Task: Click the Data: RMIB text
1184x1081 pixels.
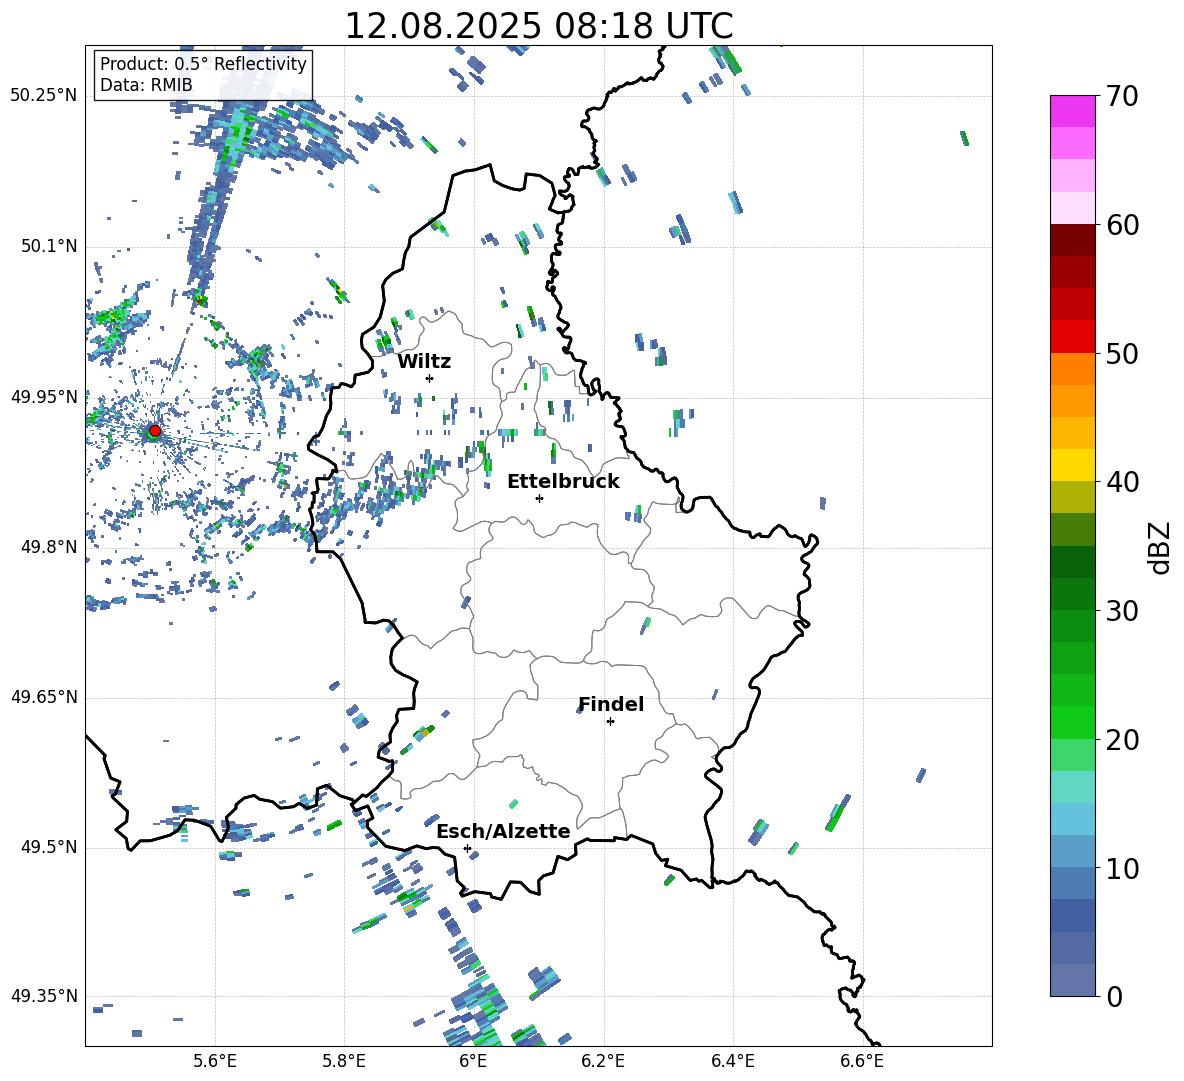Action: pyautogui.click(x=146, y=85)
